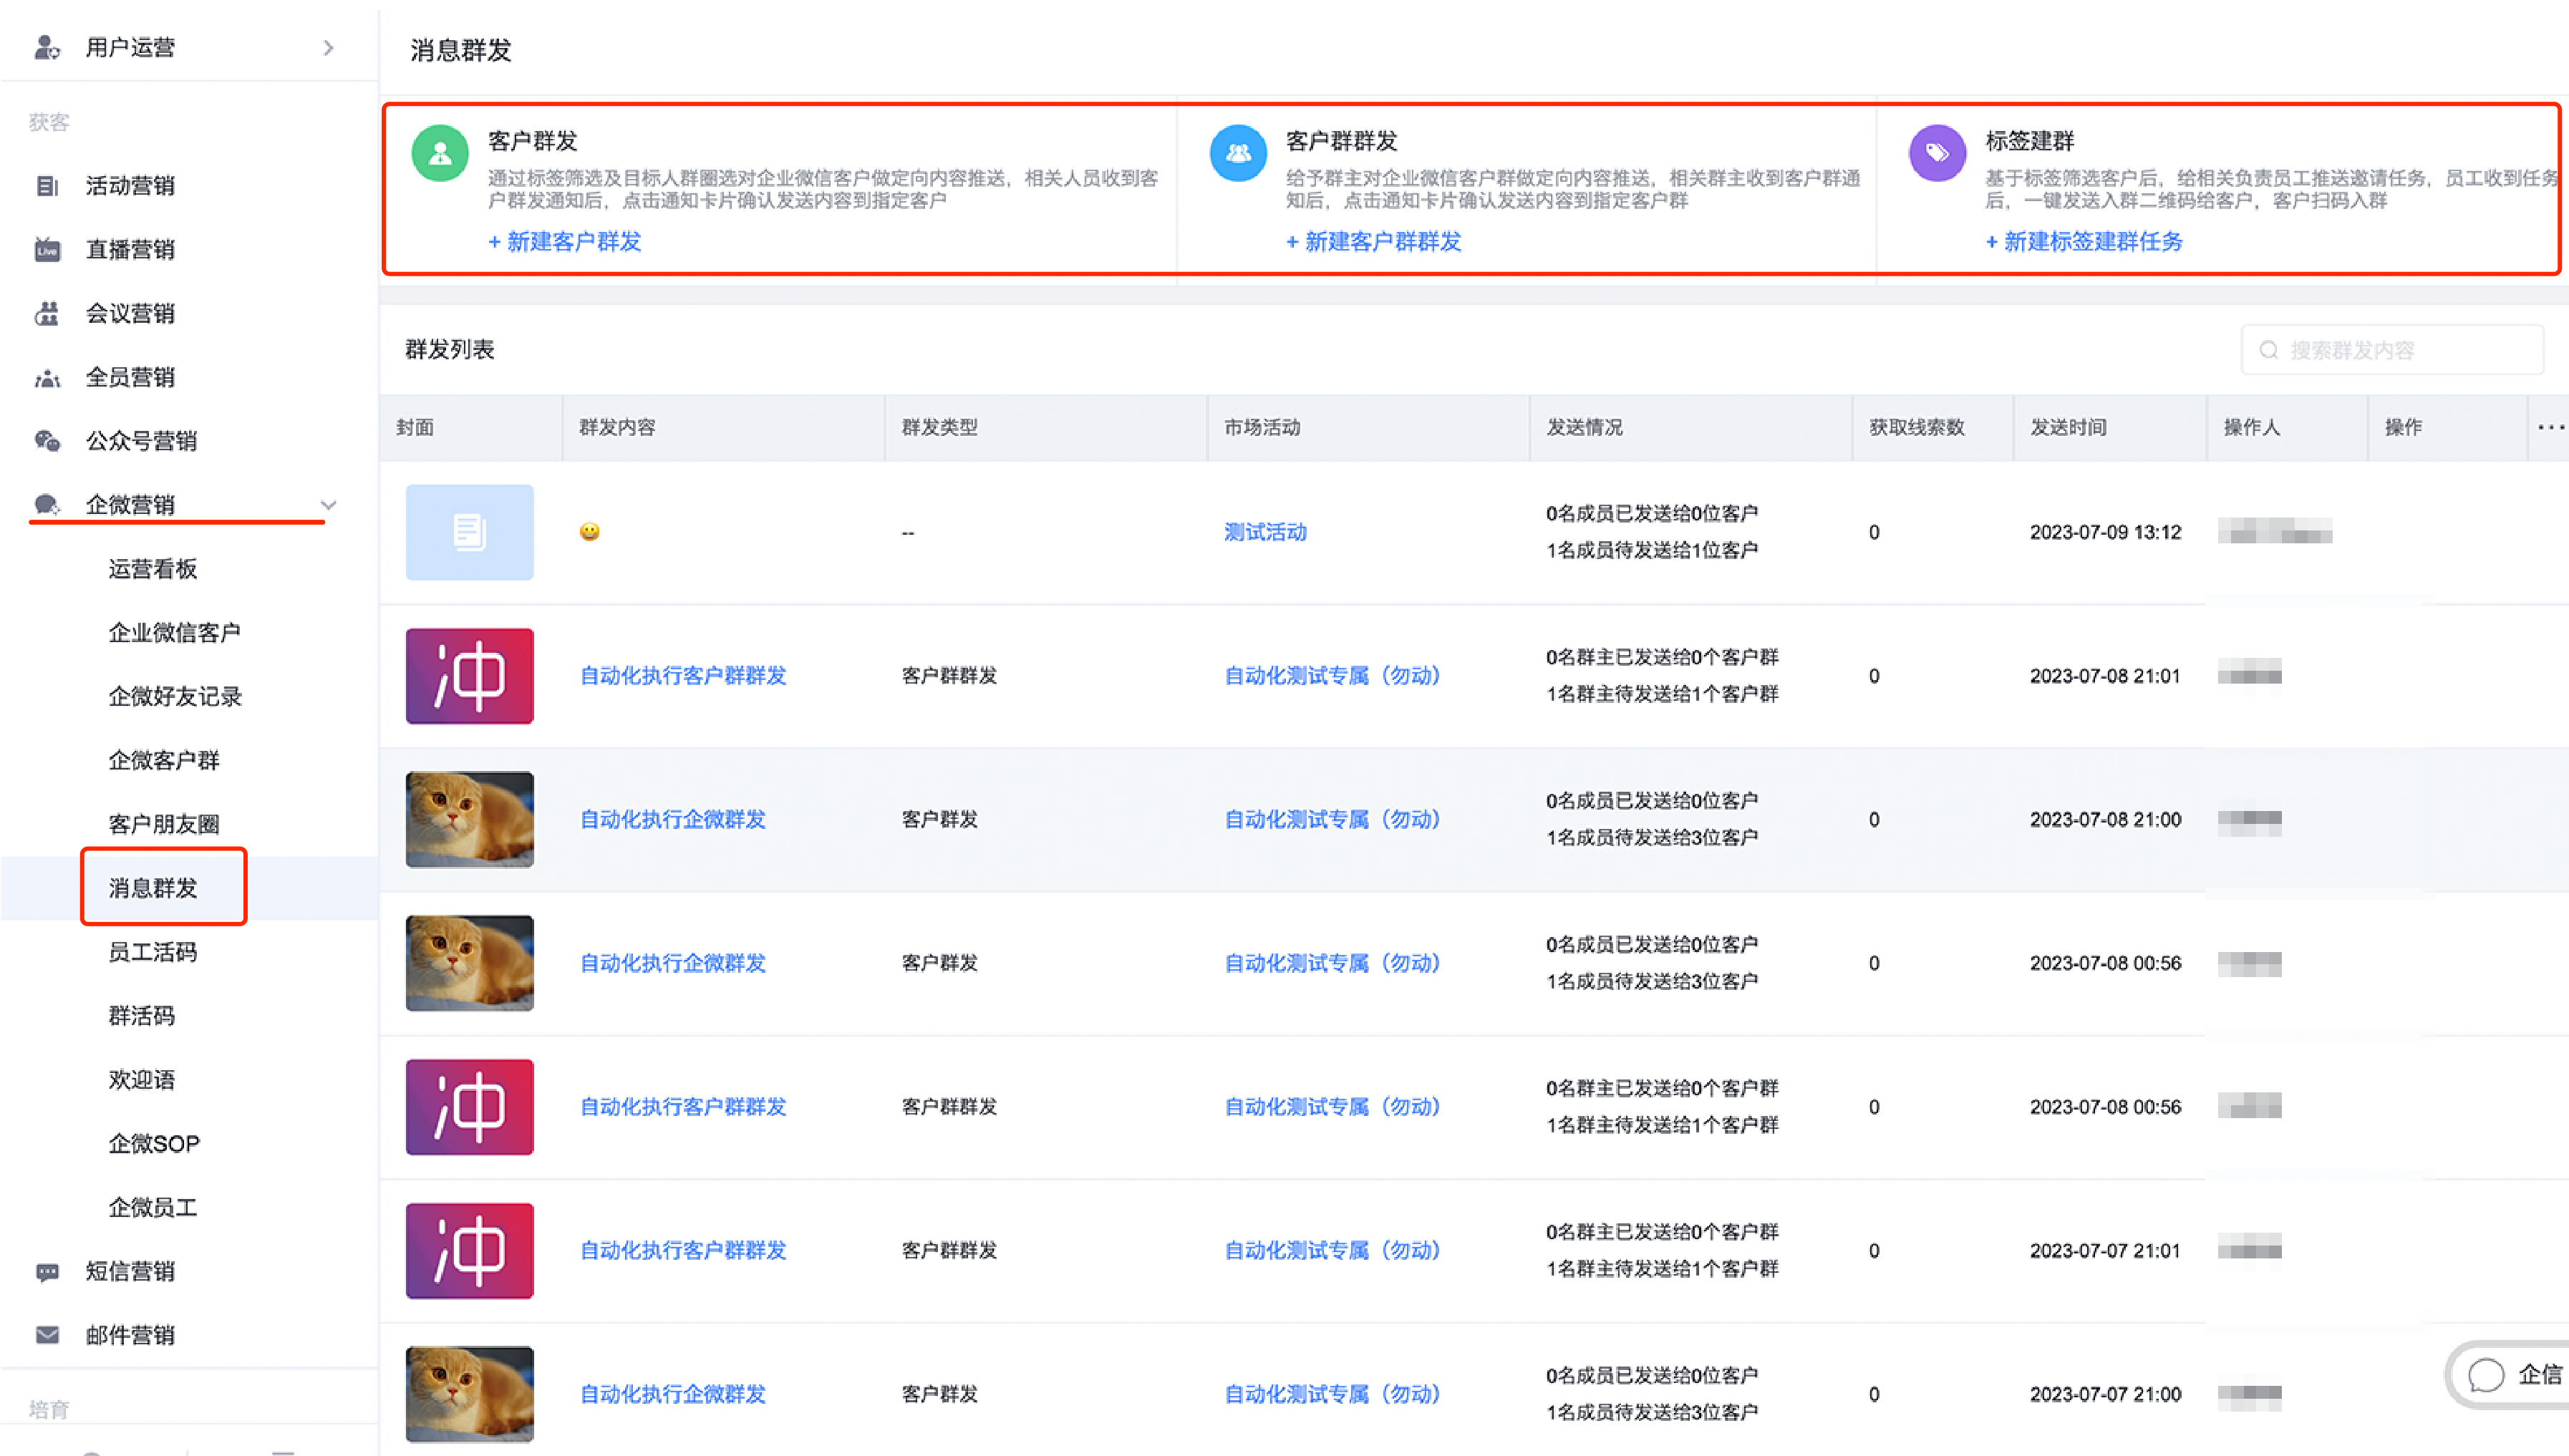Click the 邮件营销 envelope icon

point(47,1335)
